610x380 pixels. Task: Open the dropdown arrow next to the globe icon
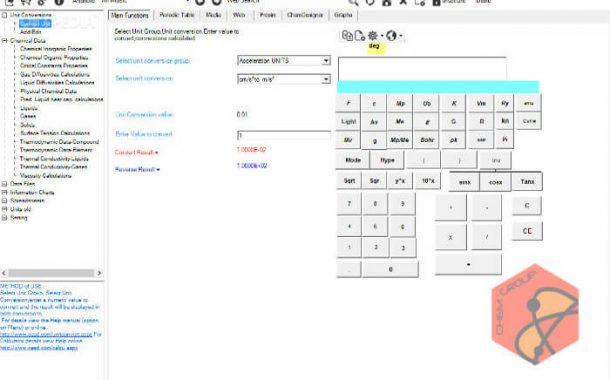[401, 36]
